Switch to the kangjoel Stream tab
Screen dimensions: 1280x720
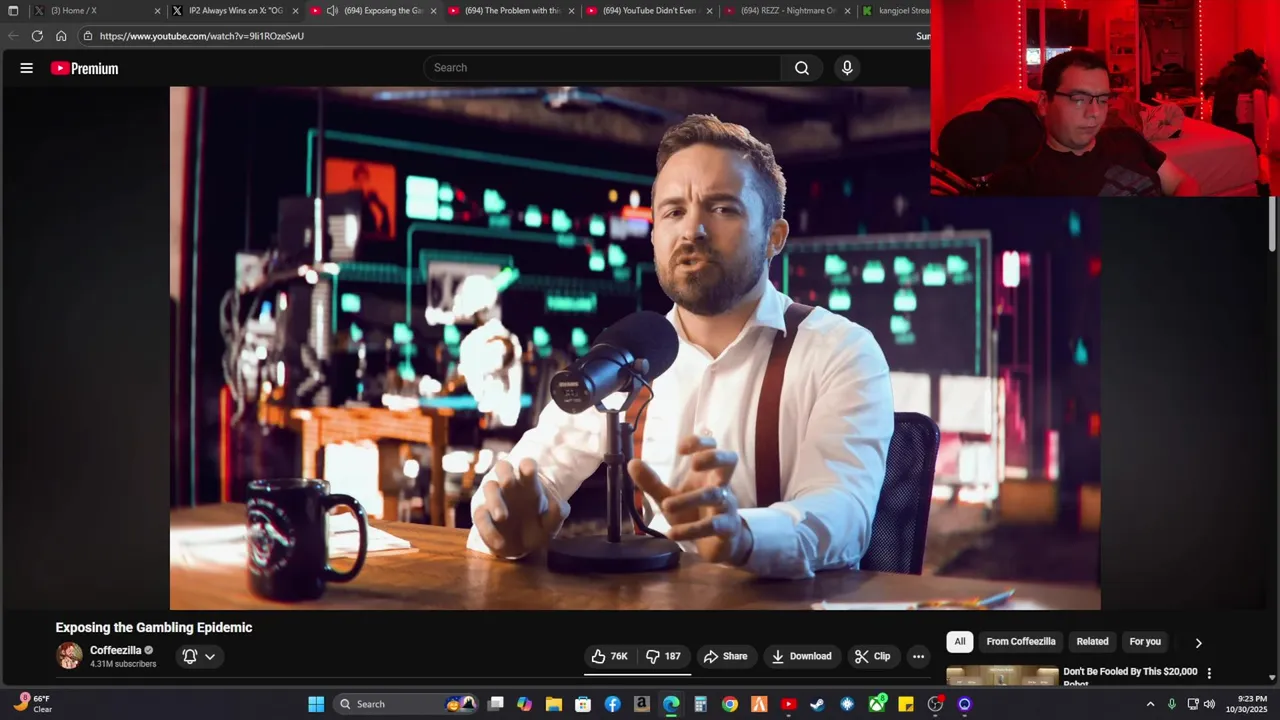[896, 11]
